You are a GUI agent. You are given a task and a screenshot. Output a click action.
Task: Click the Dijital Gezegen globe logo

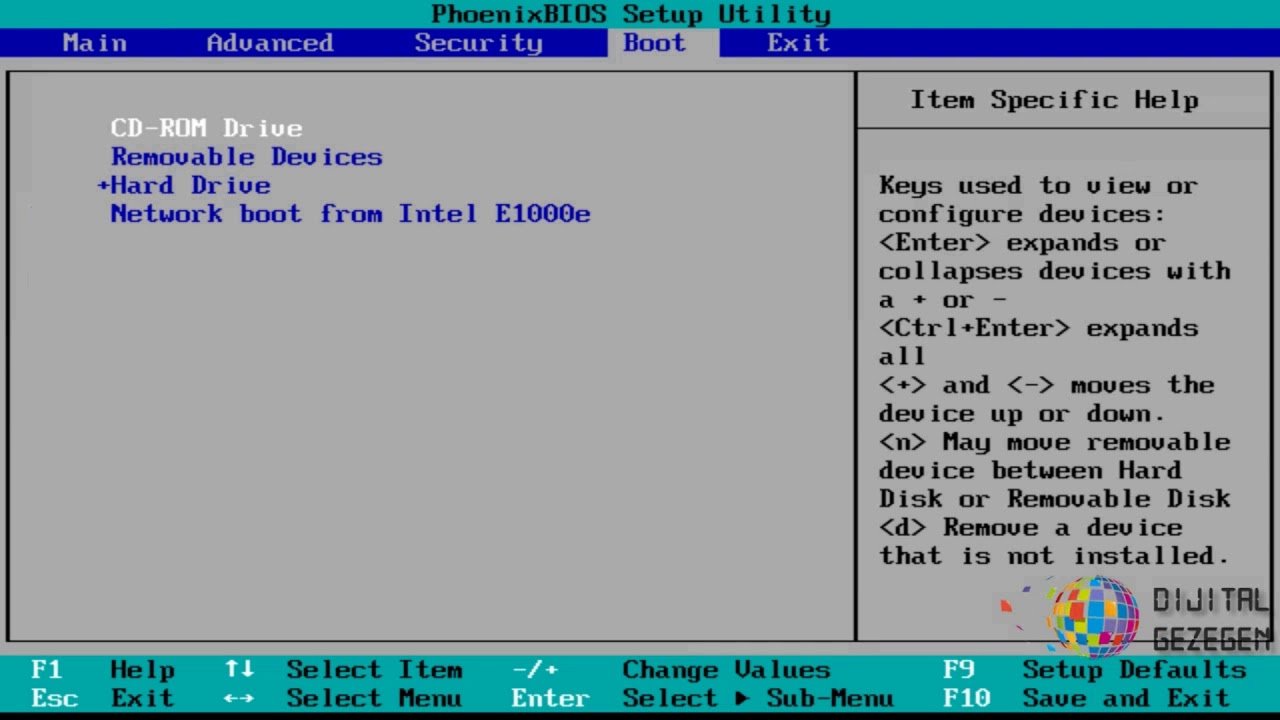click(x=1094, y=615)
